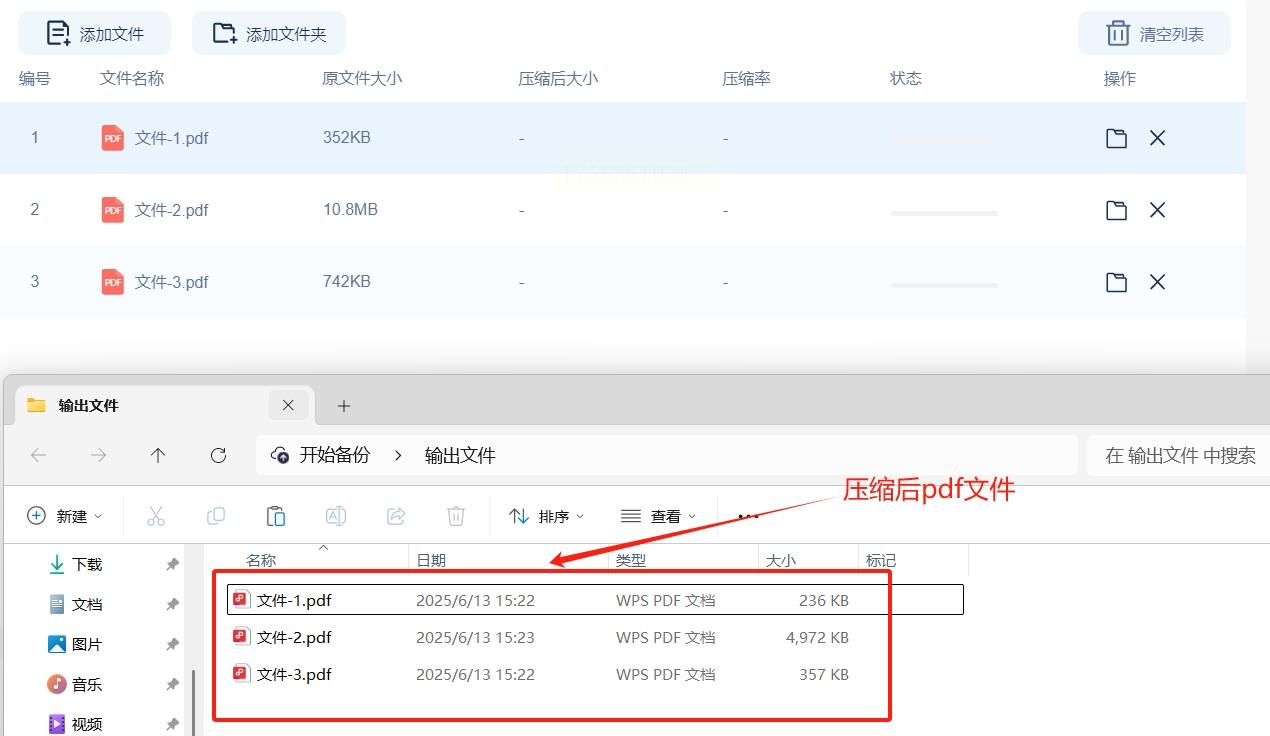Click the 添加文件 button
1270x736 pixels.
pos(95,34)
